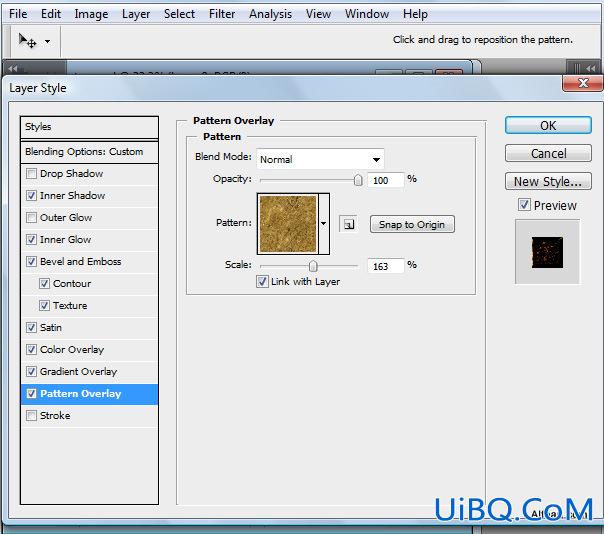Select the Inner Glow label
Screen dimensions: 604x534
pos(65,240)
